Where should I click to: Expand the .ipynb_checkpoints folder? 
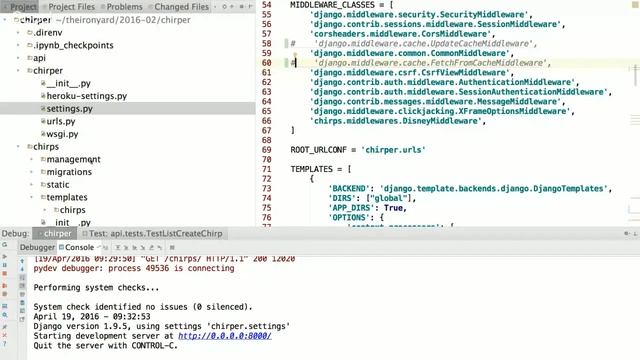18,45
